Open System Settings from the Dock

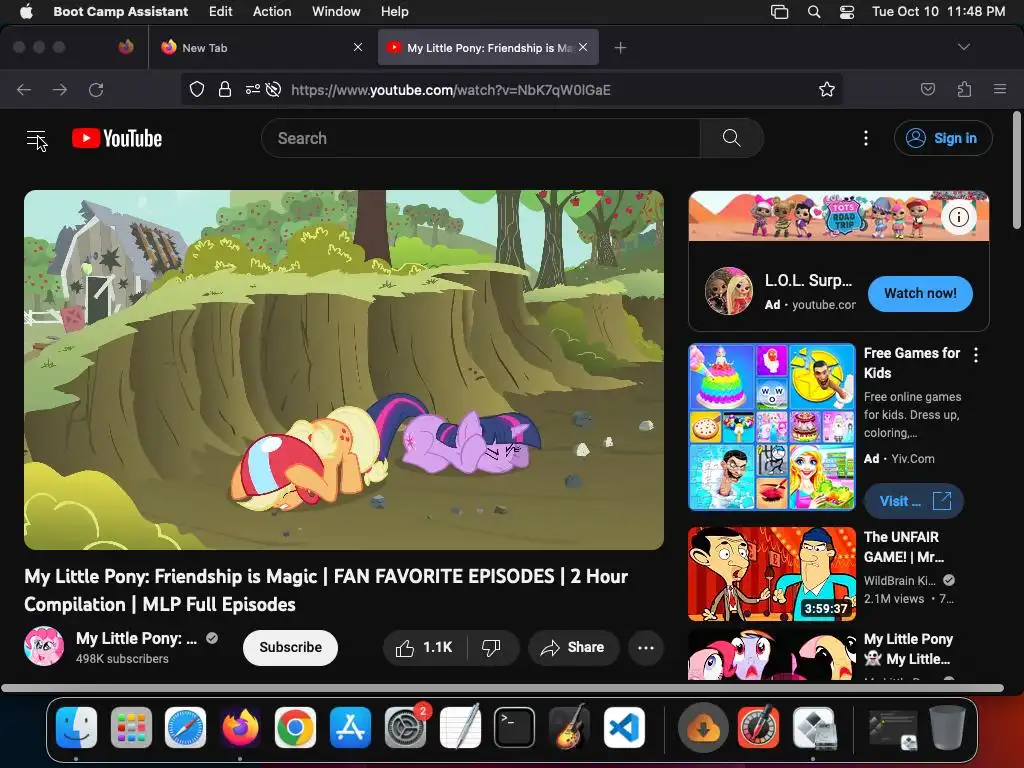(x=405, y=727)
